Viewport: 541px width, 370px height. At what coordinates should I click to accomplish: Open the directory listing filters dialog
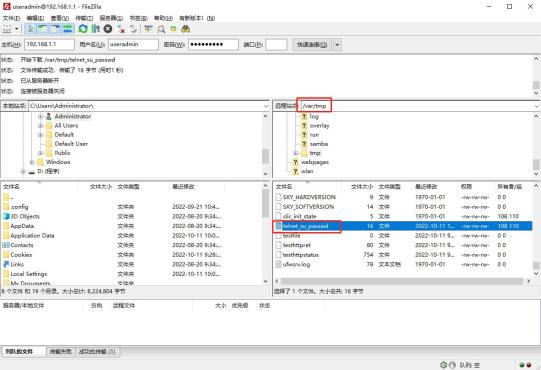148,29
